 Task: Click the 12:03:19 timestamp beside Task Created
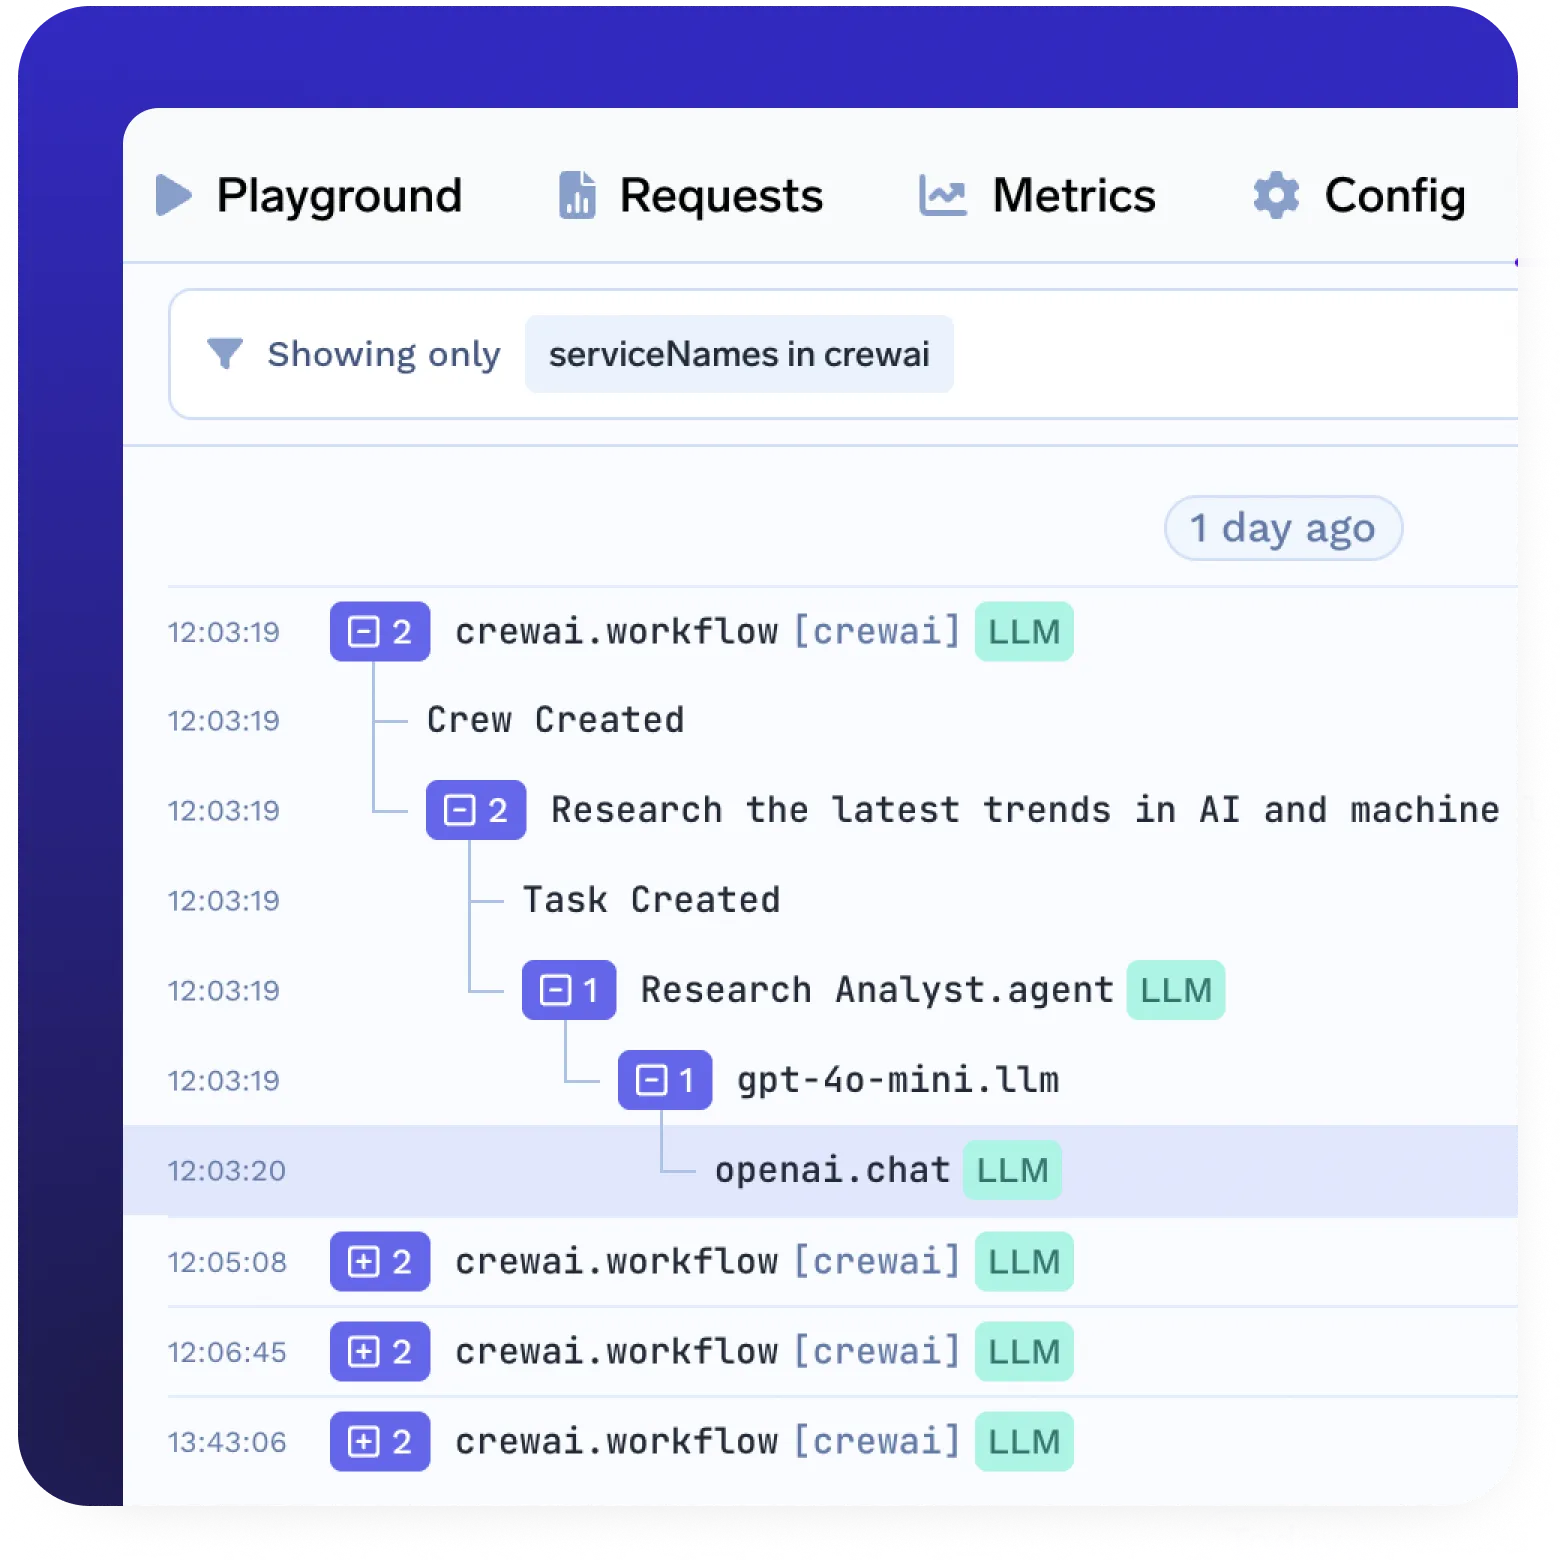[x=223, y=901]
